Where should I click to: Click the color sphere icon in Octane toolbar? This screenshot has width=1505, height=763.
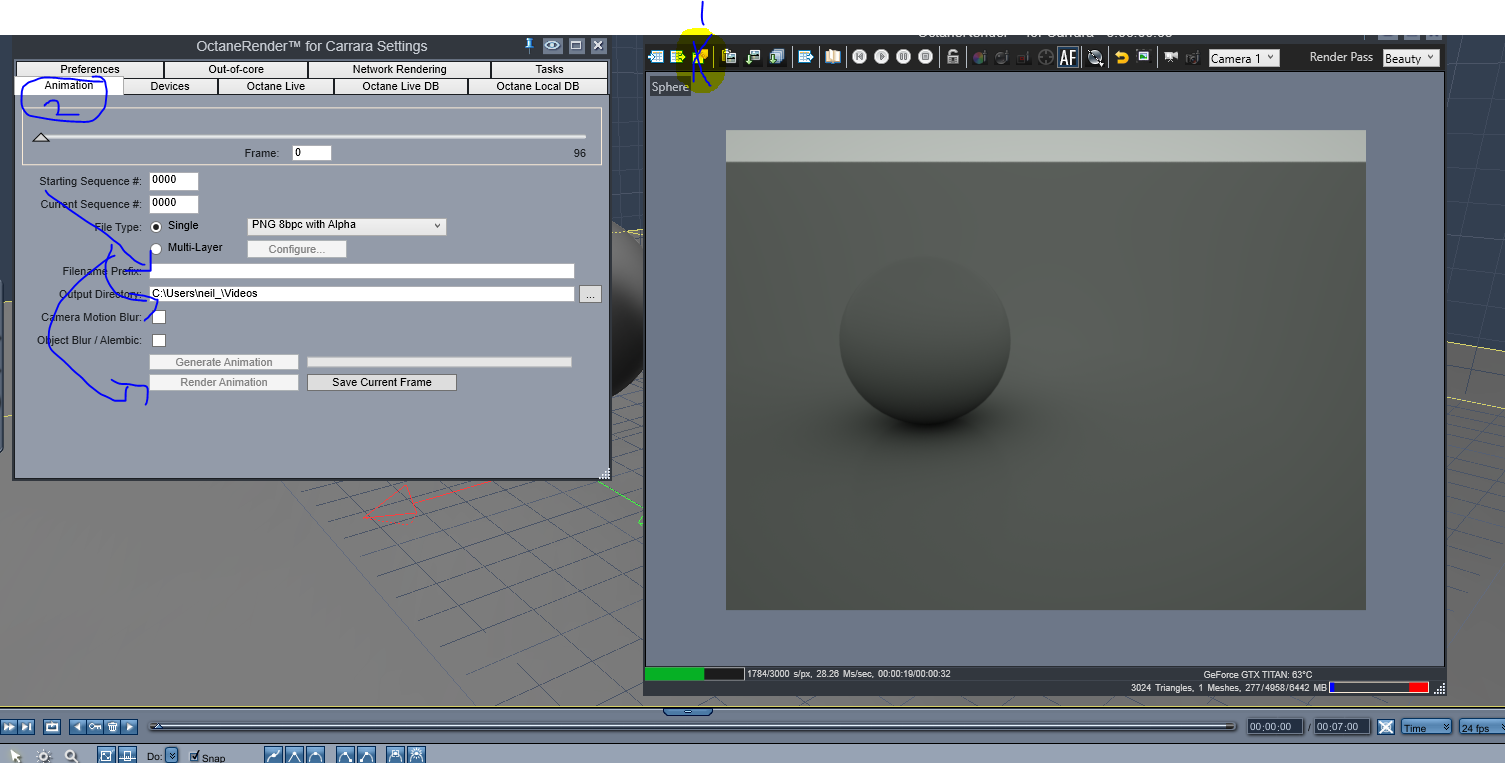tap(979, 58)
